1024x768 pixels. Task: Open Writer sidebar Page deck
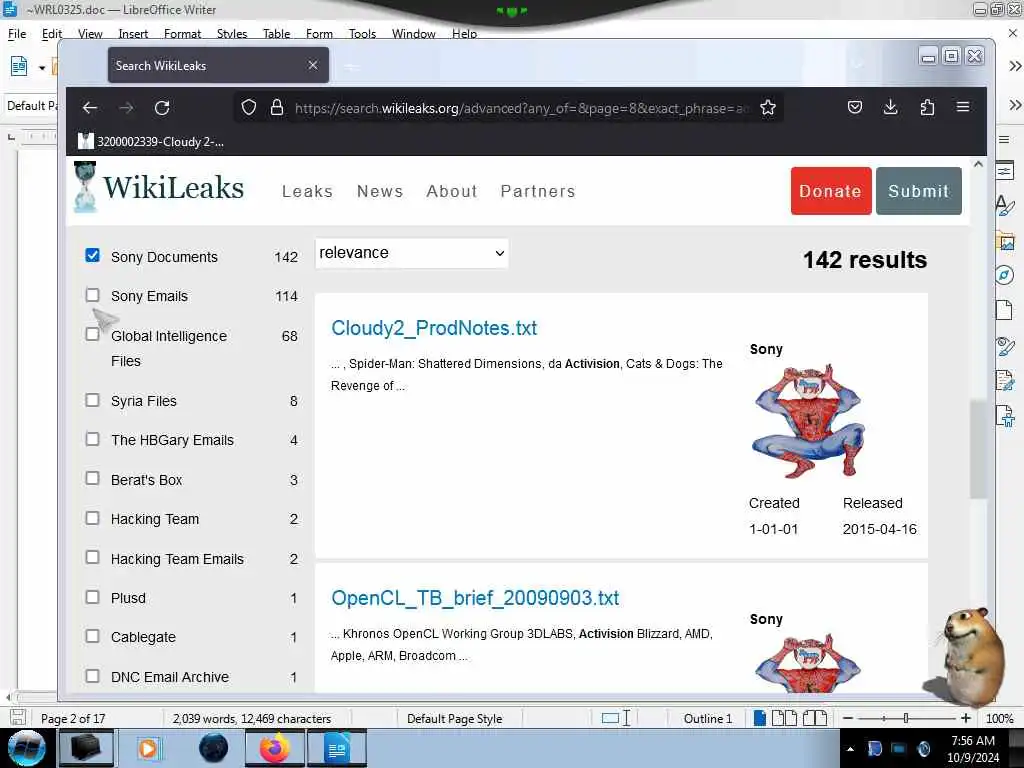[1004, 310]
